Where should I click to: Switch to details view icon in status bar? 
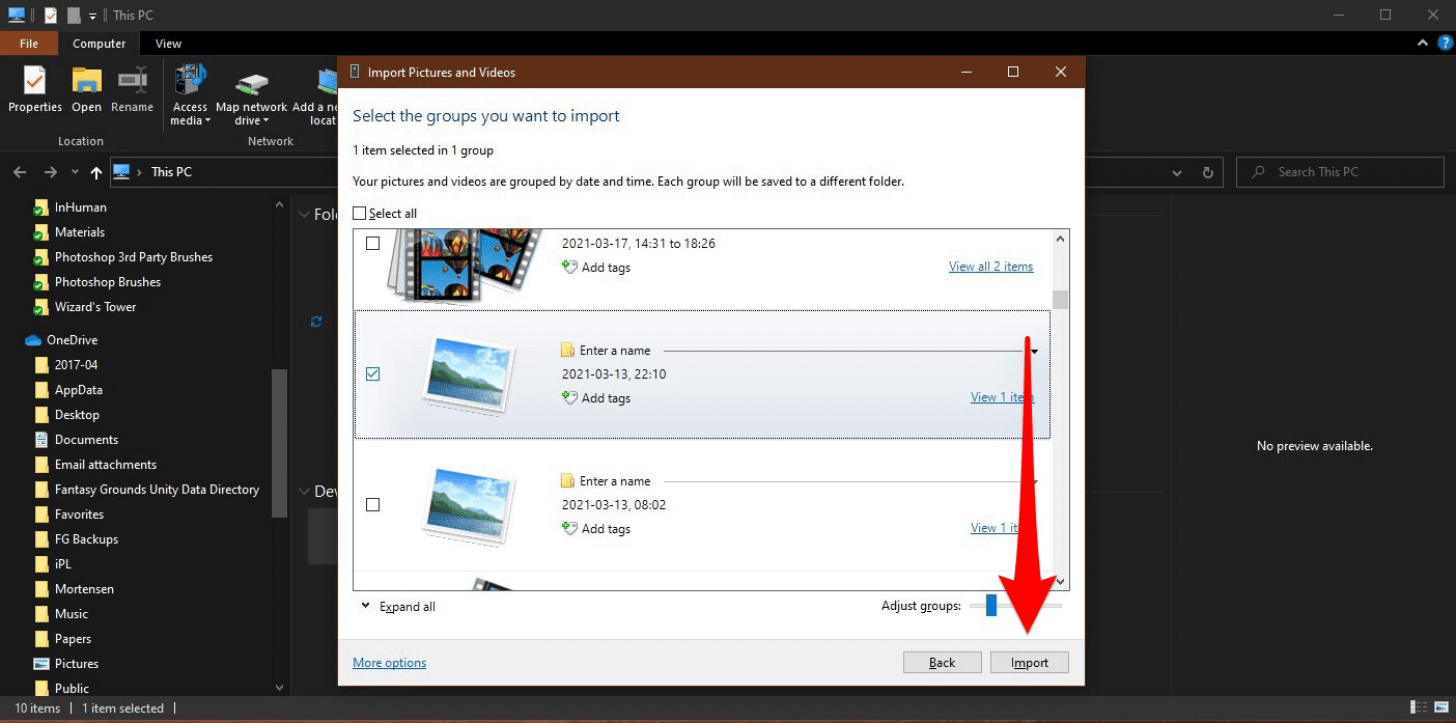click(x=1416, y=708)
